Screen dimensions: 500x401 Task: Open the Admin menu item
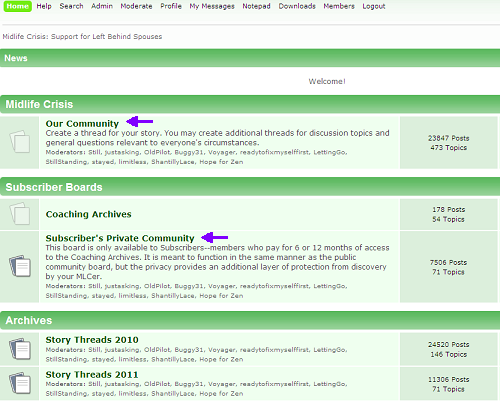(x=102, y=6)
